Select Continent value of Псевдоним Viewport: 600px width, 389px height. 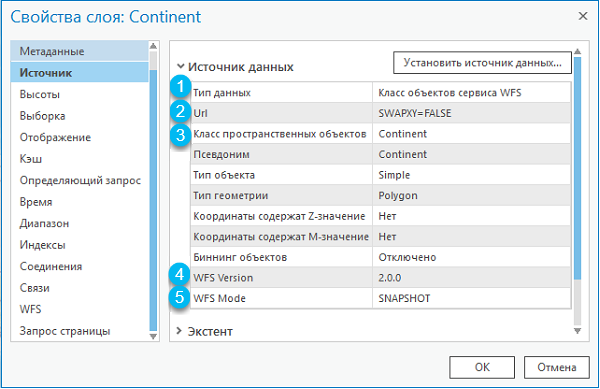403,155
